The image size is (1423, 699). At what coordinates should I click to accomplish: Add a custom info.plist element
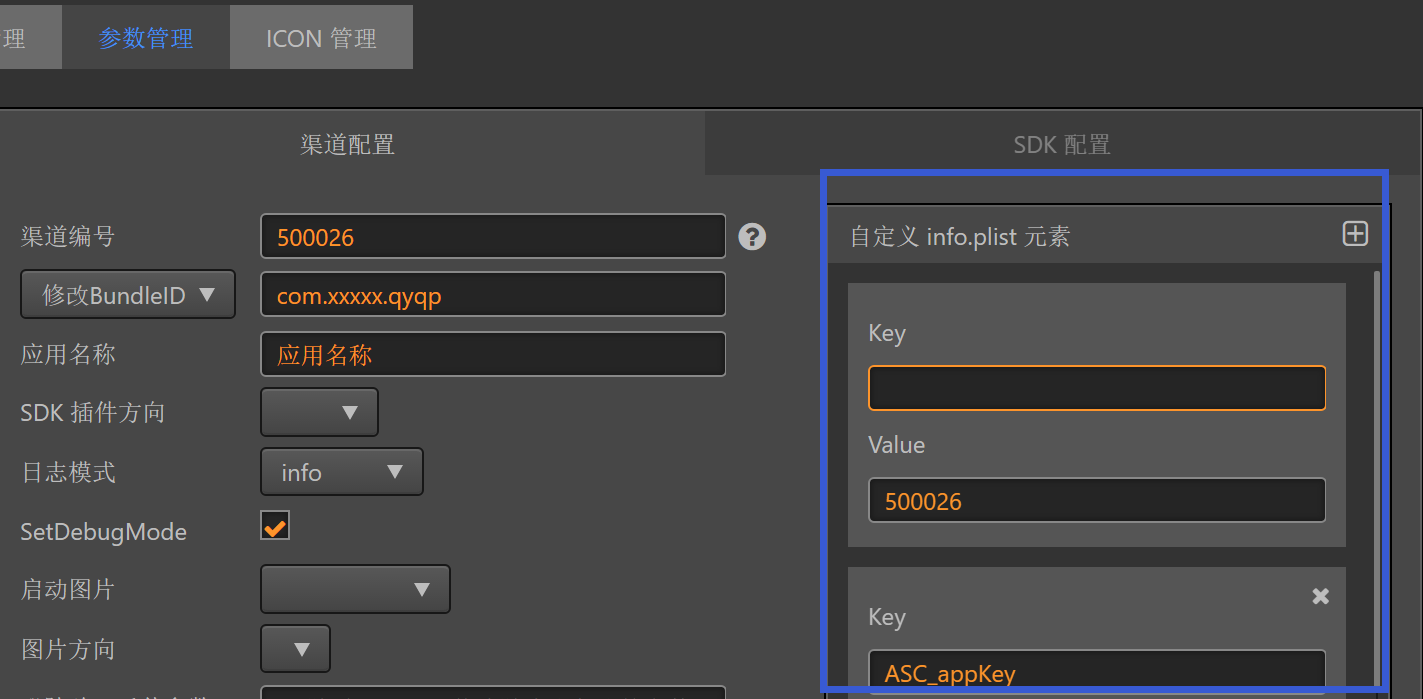click(x=1354, y=234)
